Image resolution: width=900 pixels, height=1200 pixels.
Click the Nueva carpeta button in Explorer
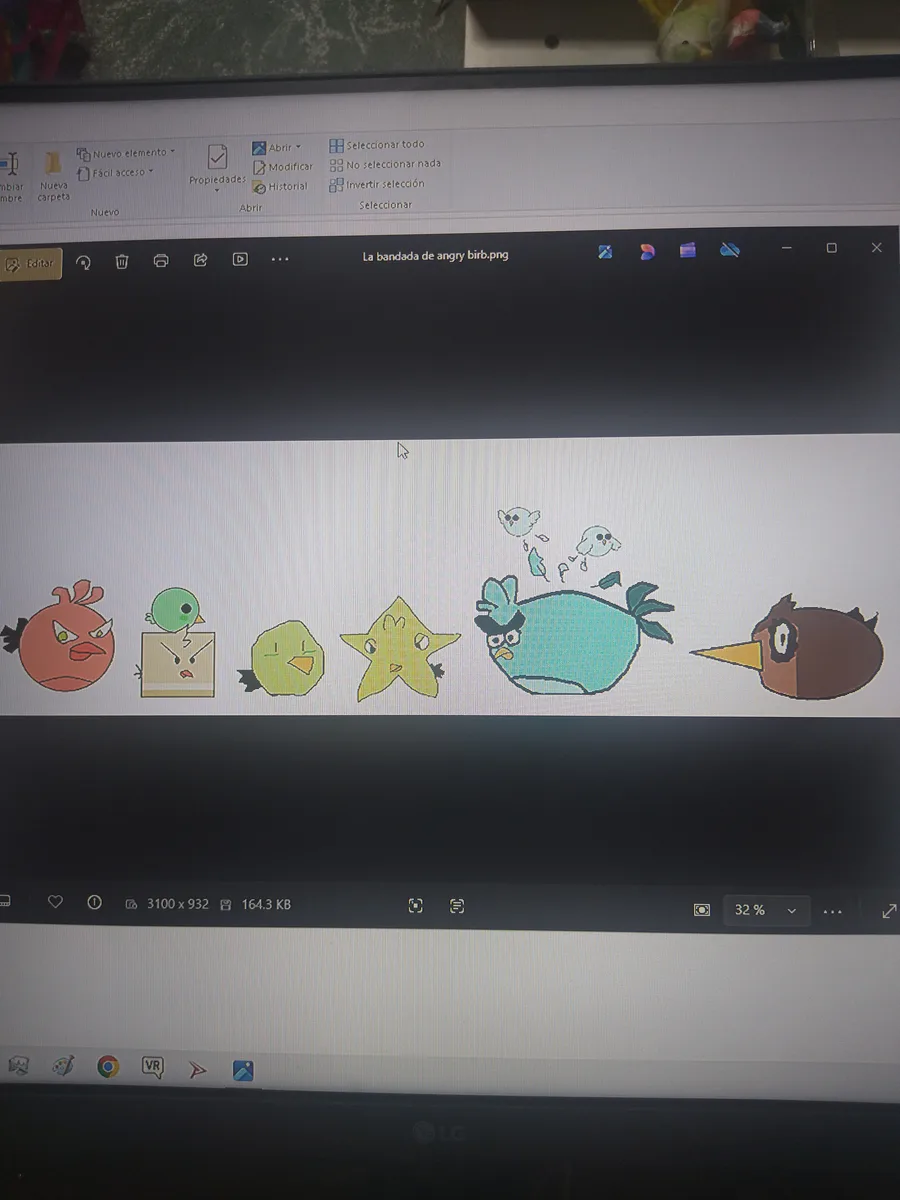click(53, 176)
